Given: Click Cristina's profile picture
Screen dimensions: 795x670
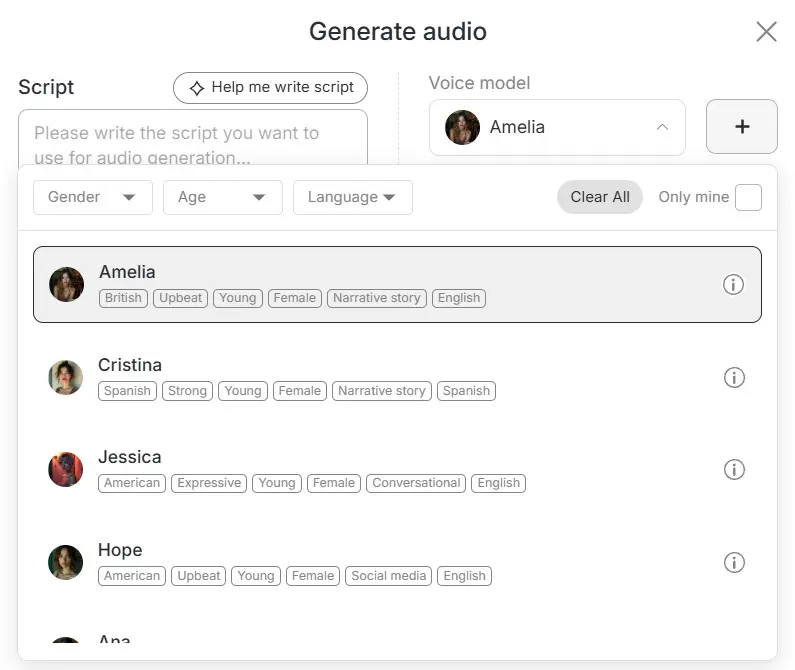Looking at the screenshot, I should coord(66,377).
